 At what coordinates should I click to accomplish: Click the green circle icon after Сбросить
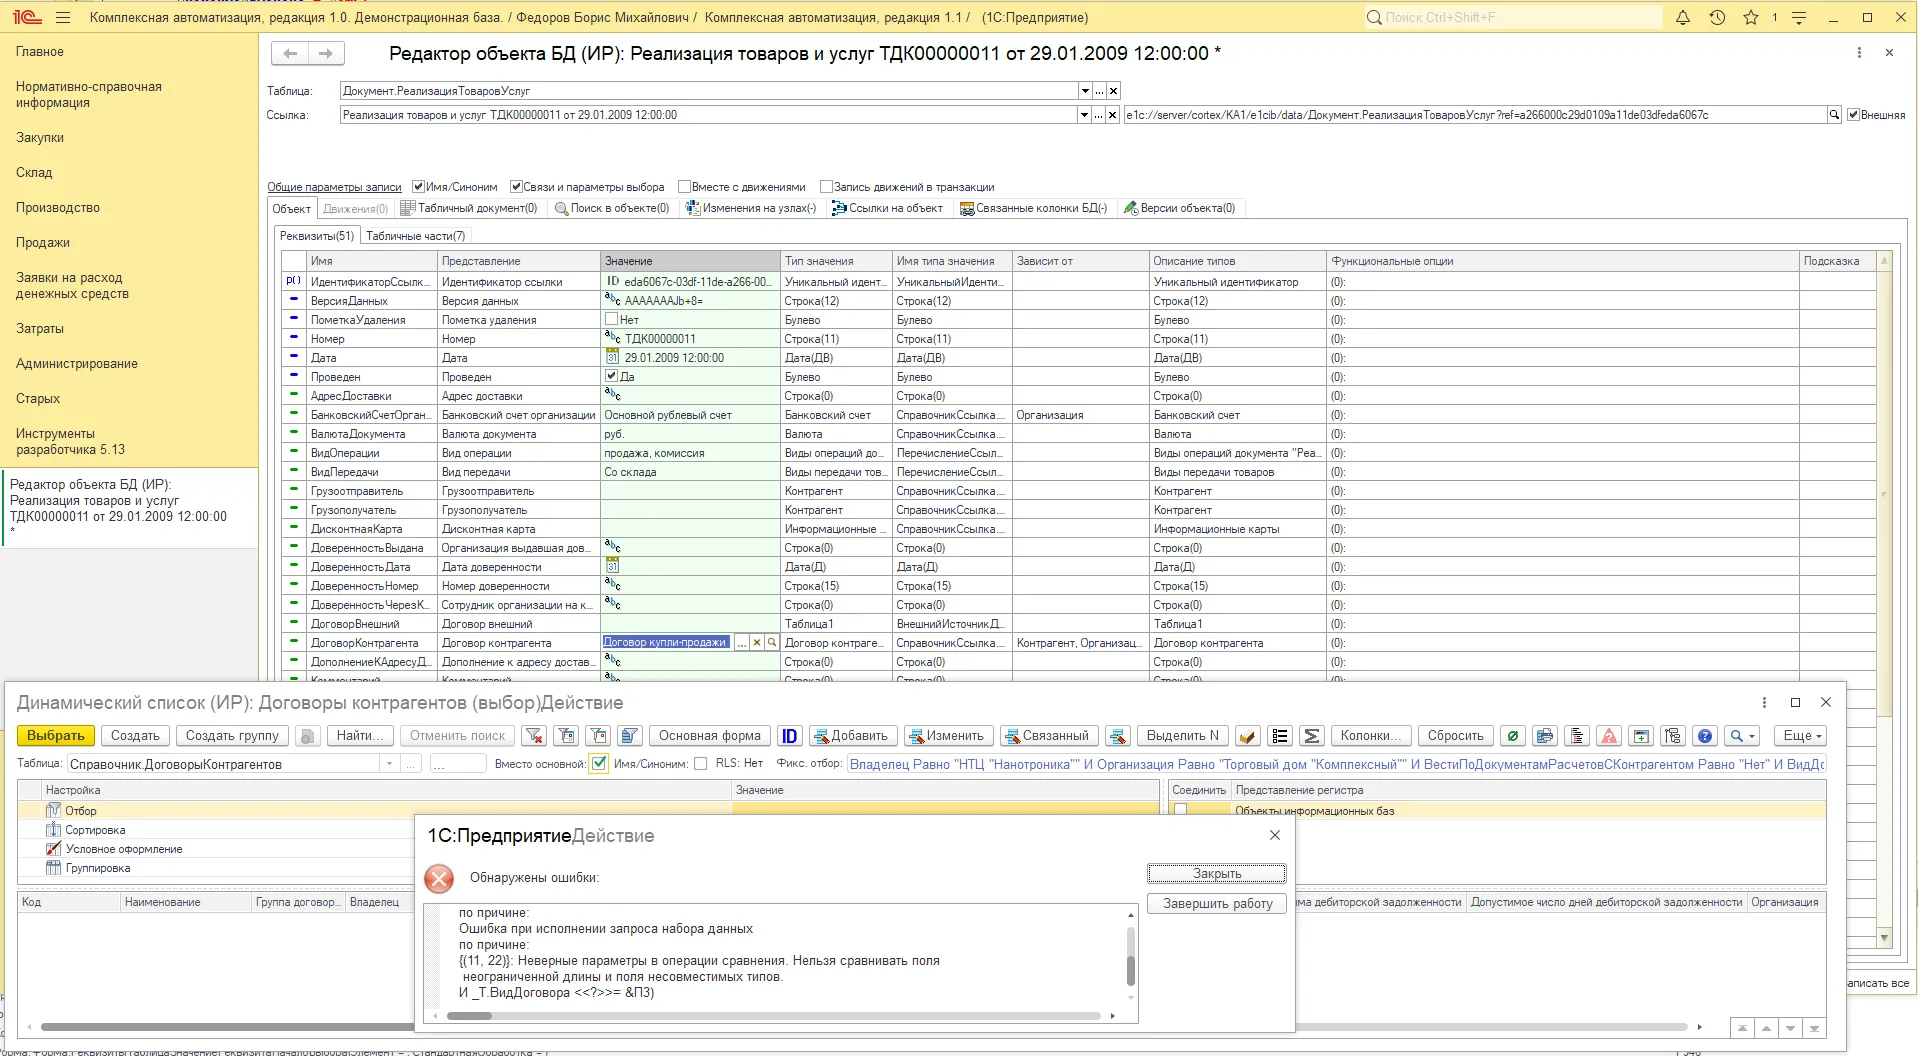pos(1513,736)
